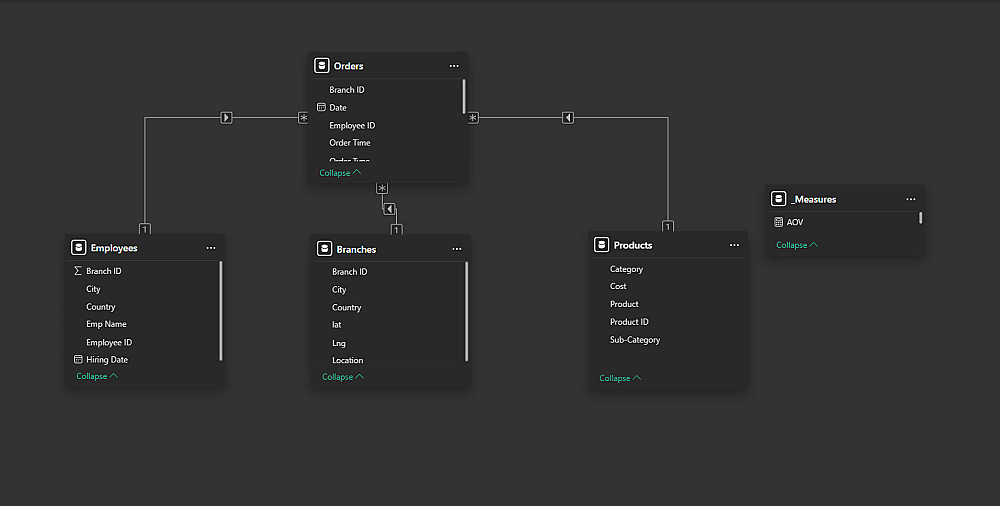
Task: Select the Sub-Category field in Products
Action: (635, 340)
